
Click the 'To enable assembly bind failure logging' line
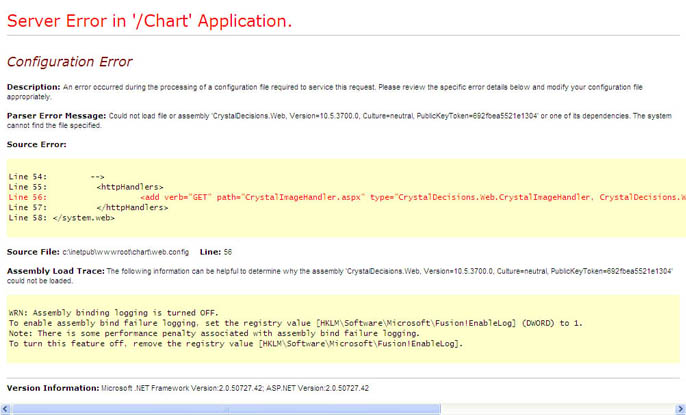click(x=296, y=323)
